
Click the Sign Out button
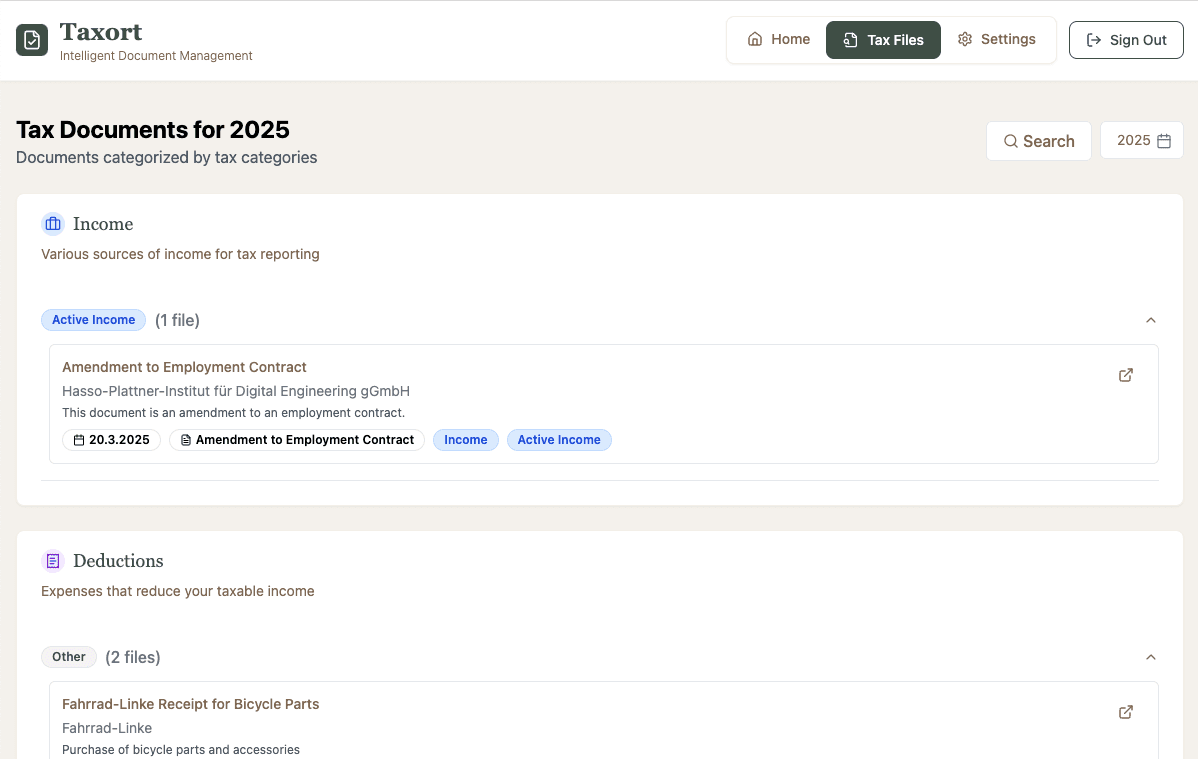1126,40
